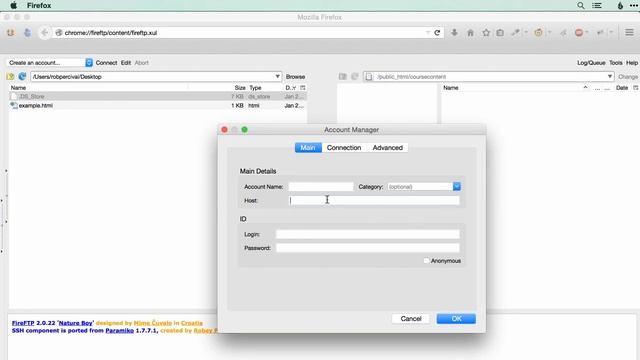
Task: Go to the Firefox home page icon
Action: pos(470,33)
